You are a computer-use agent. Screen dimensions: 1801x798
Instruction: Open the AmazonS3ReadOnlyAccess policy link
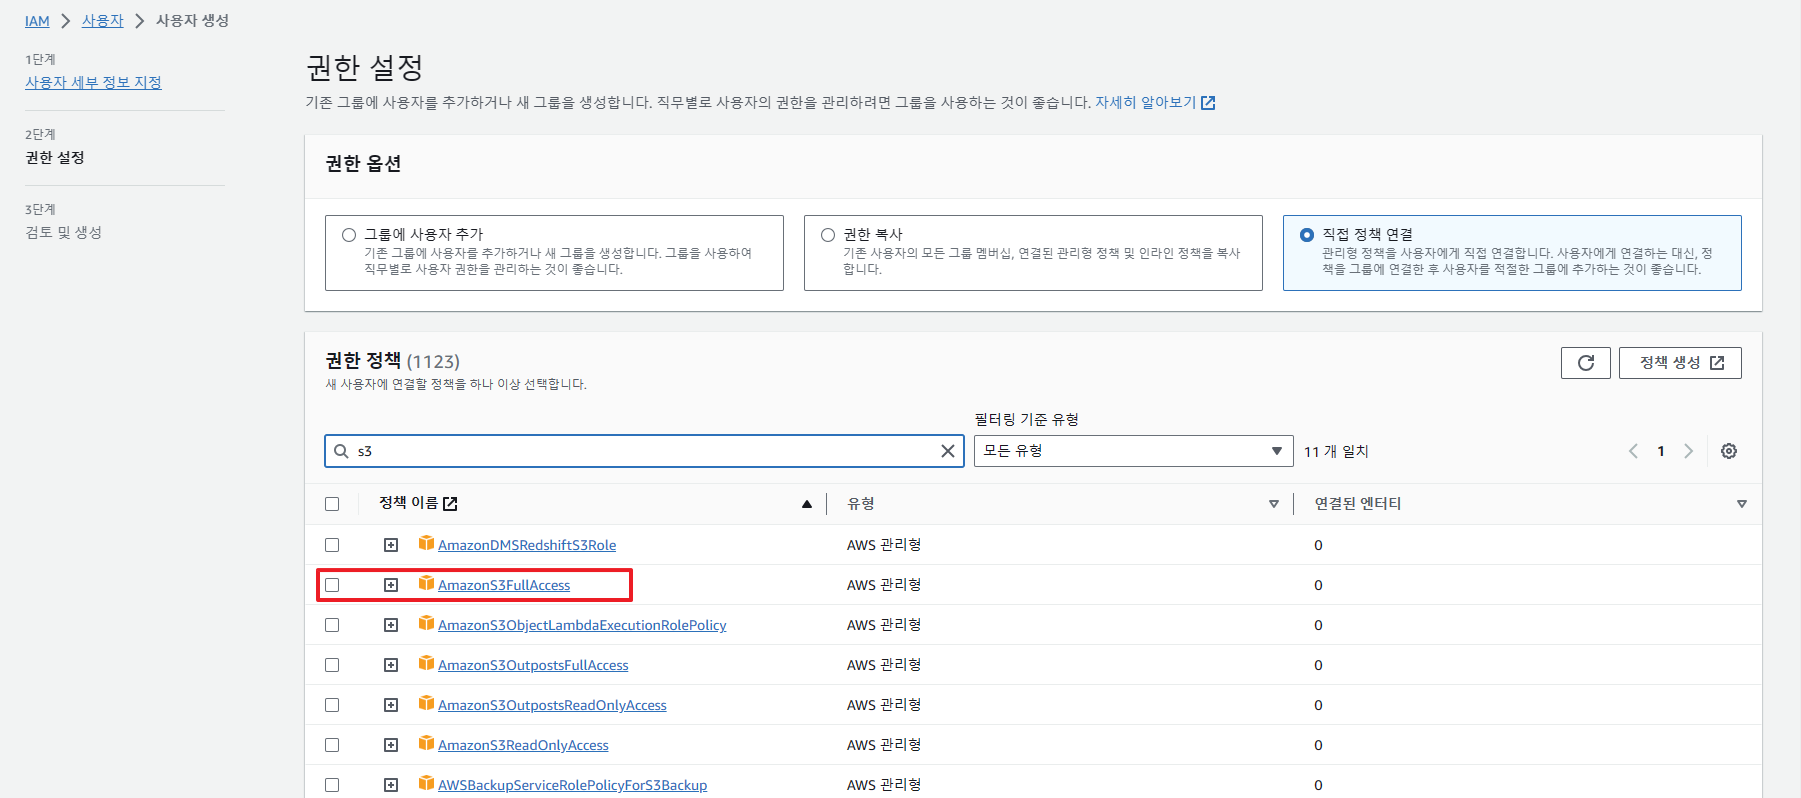523,745
